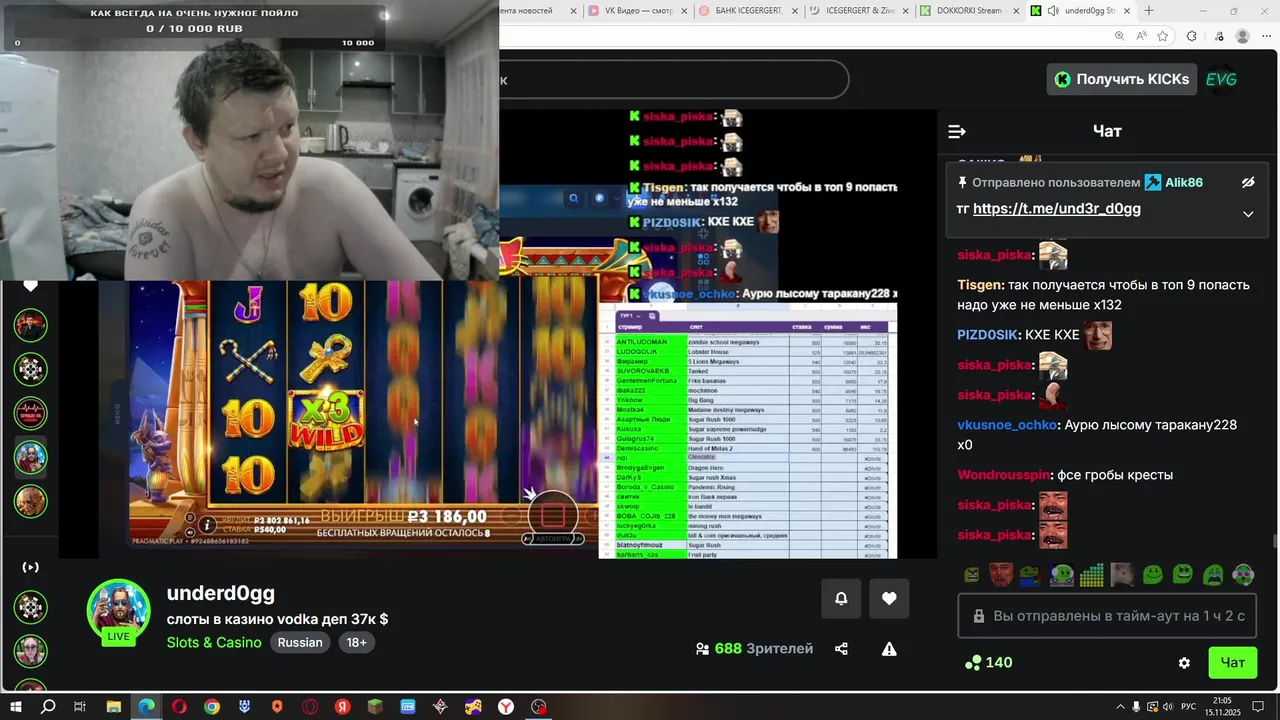The height and width of the screenshot is (720, 1280).
Task: Pick the green DJ alien emote
Action: click(x=1061, y=575)
